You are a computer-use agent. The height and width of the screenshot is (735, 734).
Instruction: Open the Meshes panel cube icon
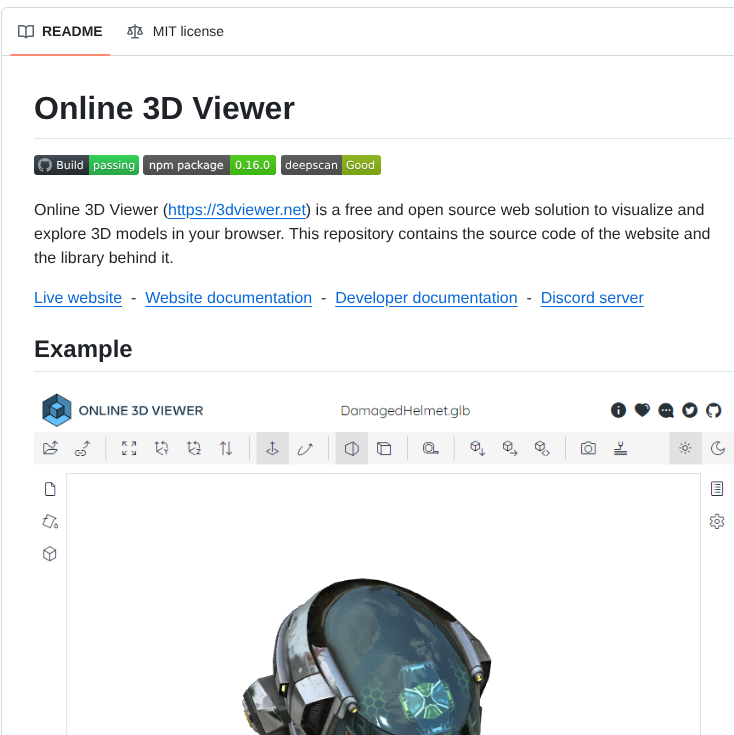50,554
